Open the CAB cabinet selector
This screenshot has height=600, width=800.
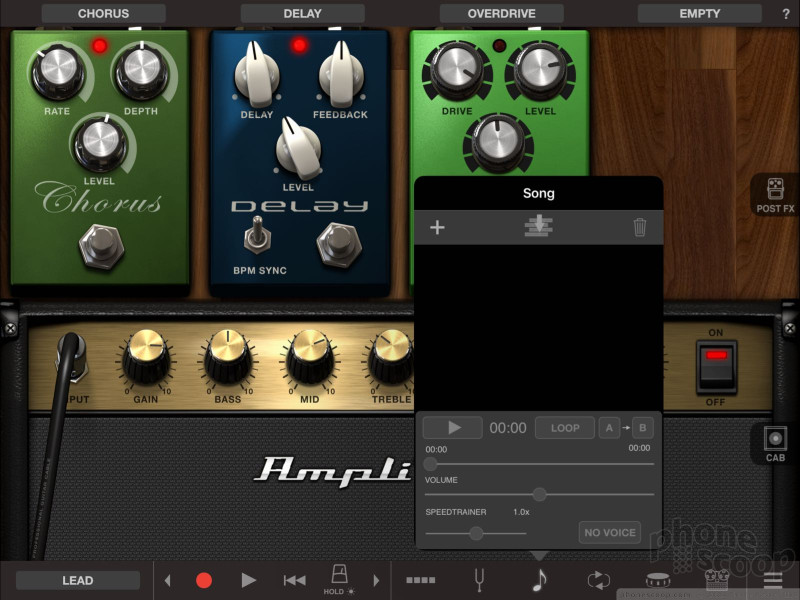click(775, 444)
